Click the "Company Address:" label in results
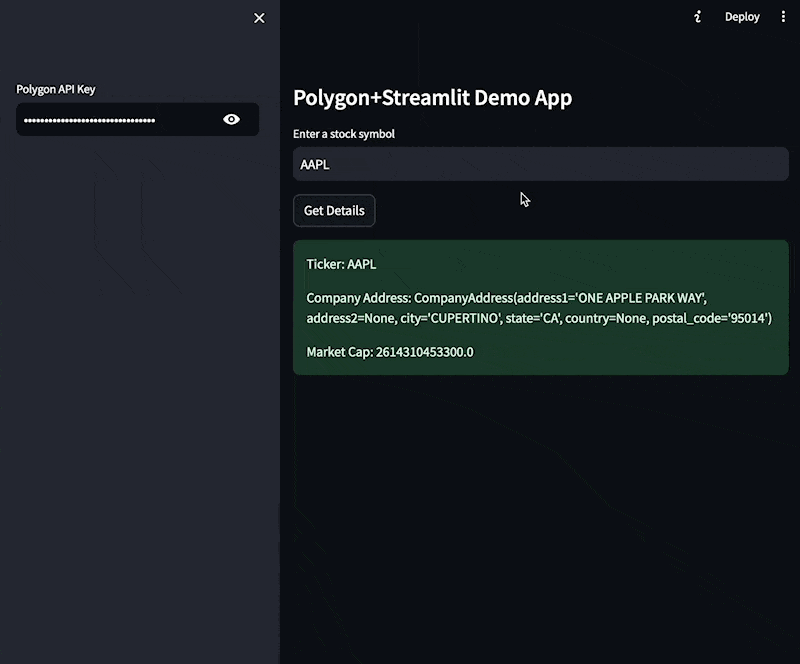The height and width of the screenshot is (664, 800). [359, 298]
